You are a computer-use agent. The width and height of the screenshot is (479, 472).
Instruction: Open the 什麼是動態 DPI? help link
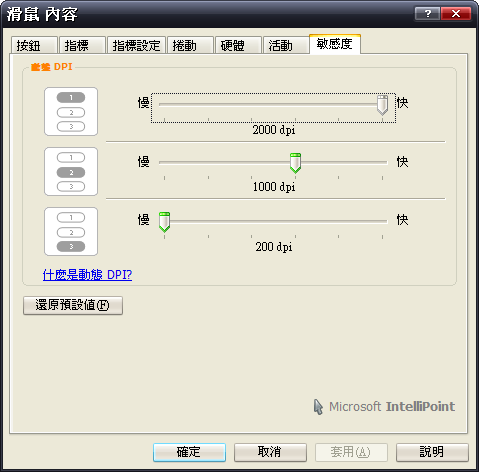[x=87, y=275]
